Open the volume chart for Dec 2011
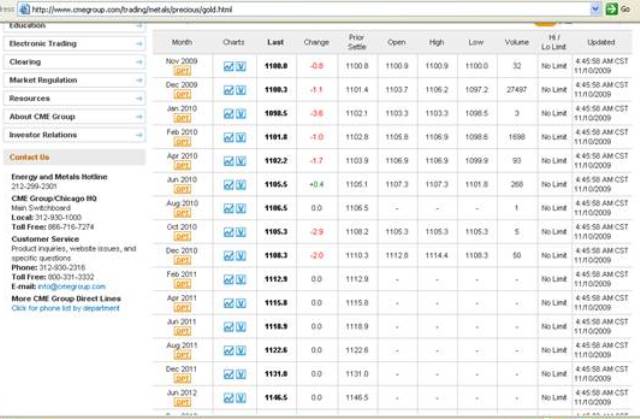 pos(241,374)
